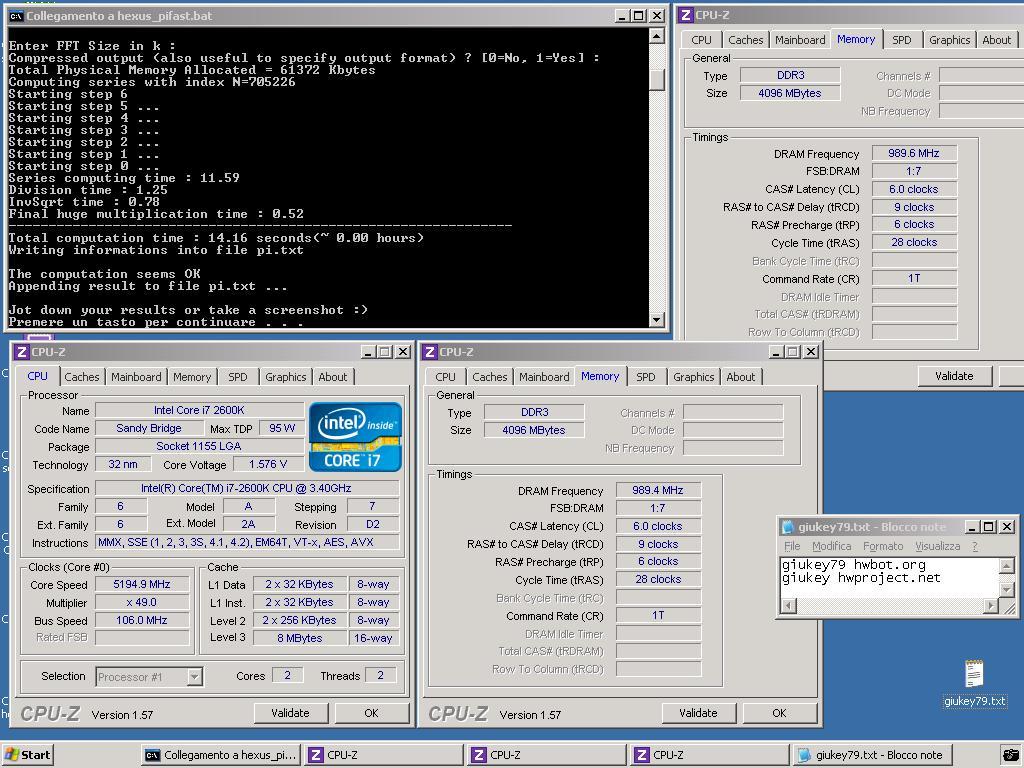Screen dimensions: 1024x768
Task: Click the Intel Core i7 logo badge
Action: pyautogui.click(x=355, y=437)
